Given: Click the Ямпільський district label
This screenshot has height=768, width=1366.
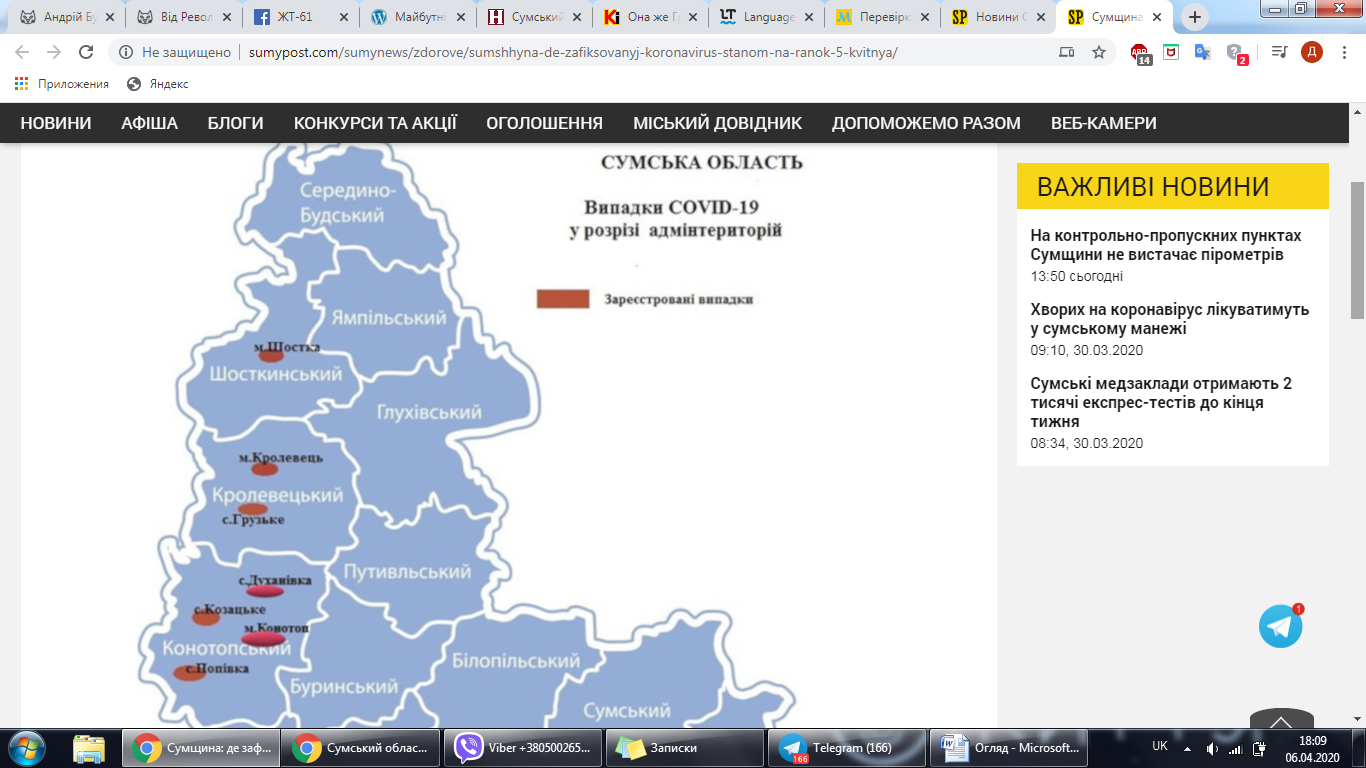Looking at the screenshot, I should tap(389, 318).
